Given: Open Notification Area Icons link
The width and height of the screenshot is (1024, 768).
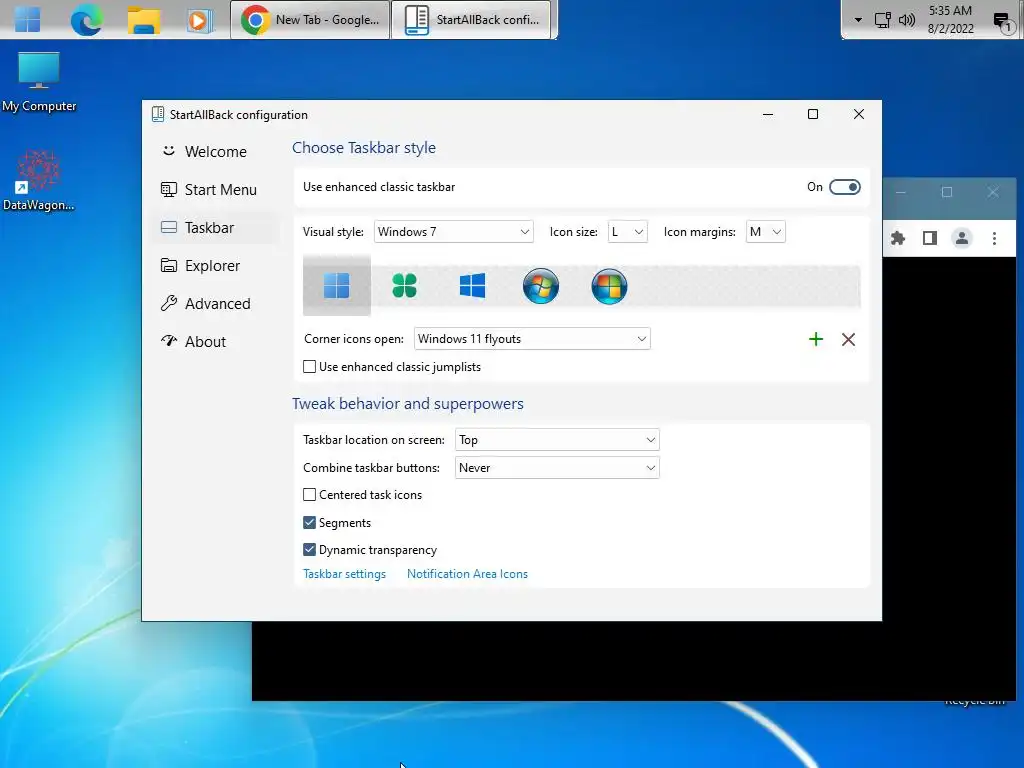Looking at the screenshot, I should 467,574.
